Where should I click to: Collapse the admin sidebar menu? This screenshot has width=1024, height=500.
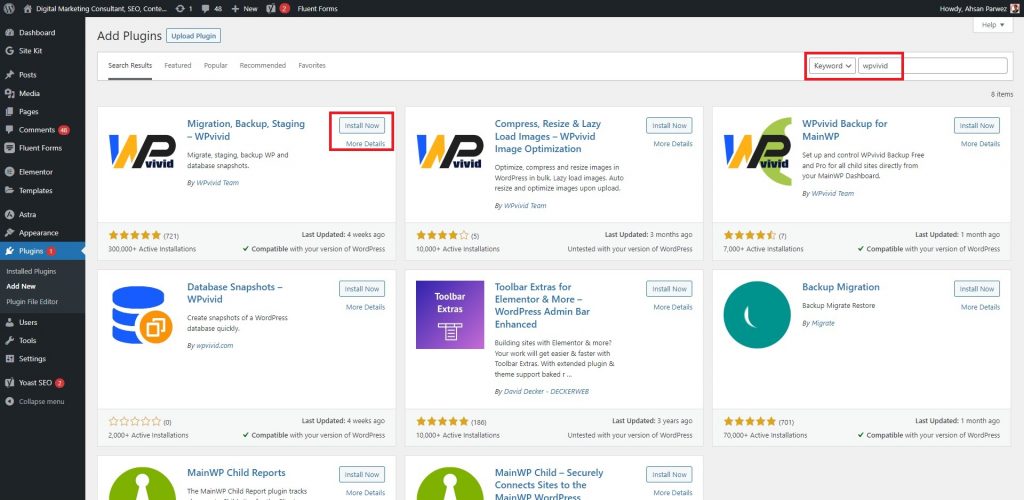tap(41, 401)
